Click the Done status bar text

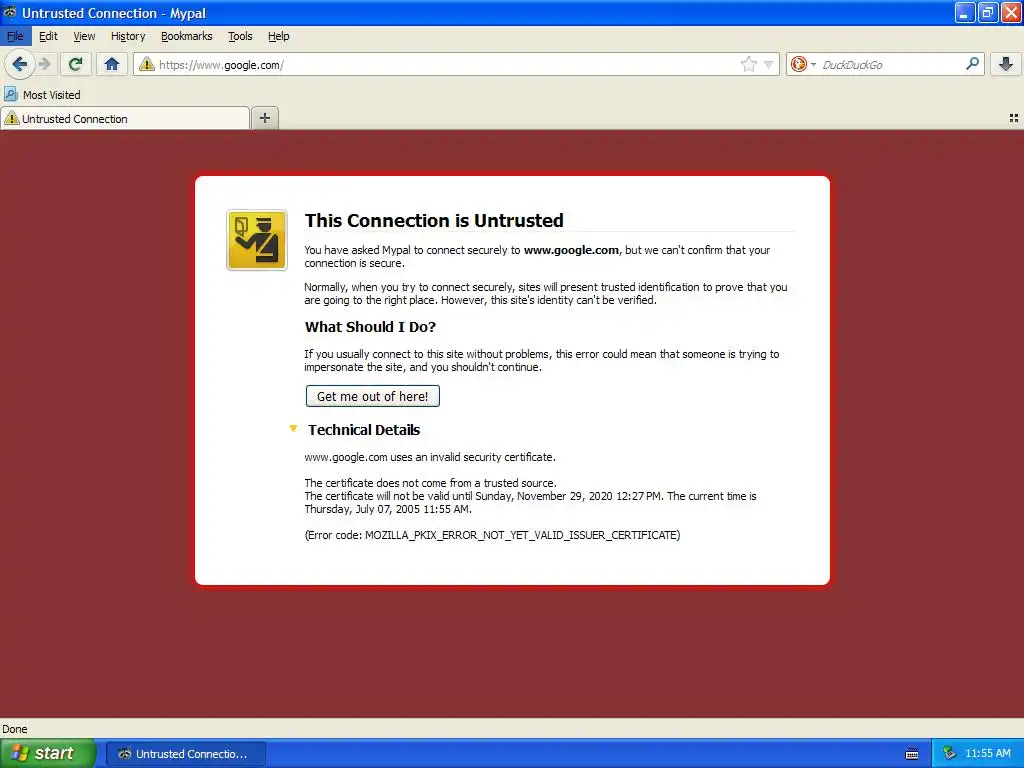[x=15, y=729]
